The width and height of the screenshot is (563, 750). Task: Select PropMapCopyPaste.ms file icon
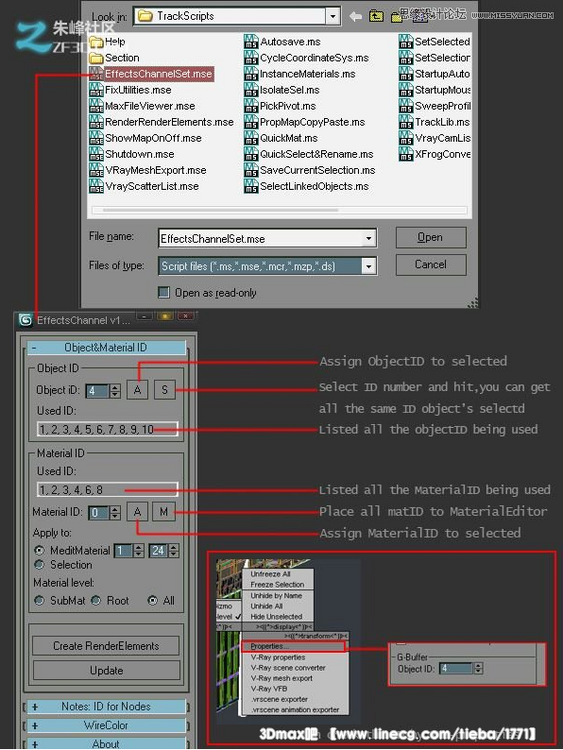pos(251,122)
